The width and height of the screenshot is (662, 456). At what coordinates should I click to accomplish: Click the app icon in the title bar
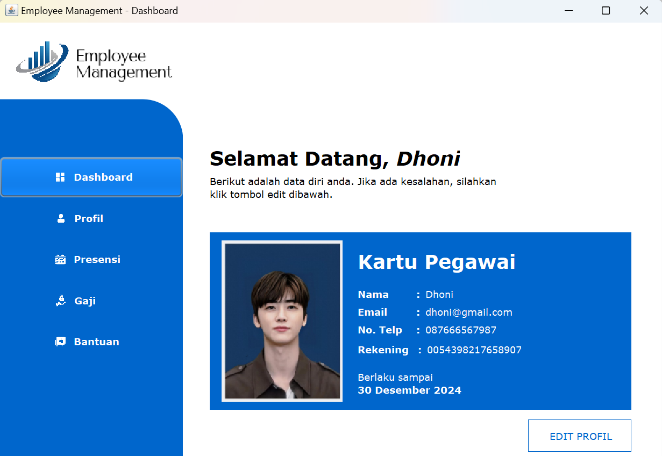(x=11, y=10)
